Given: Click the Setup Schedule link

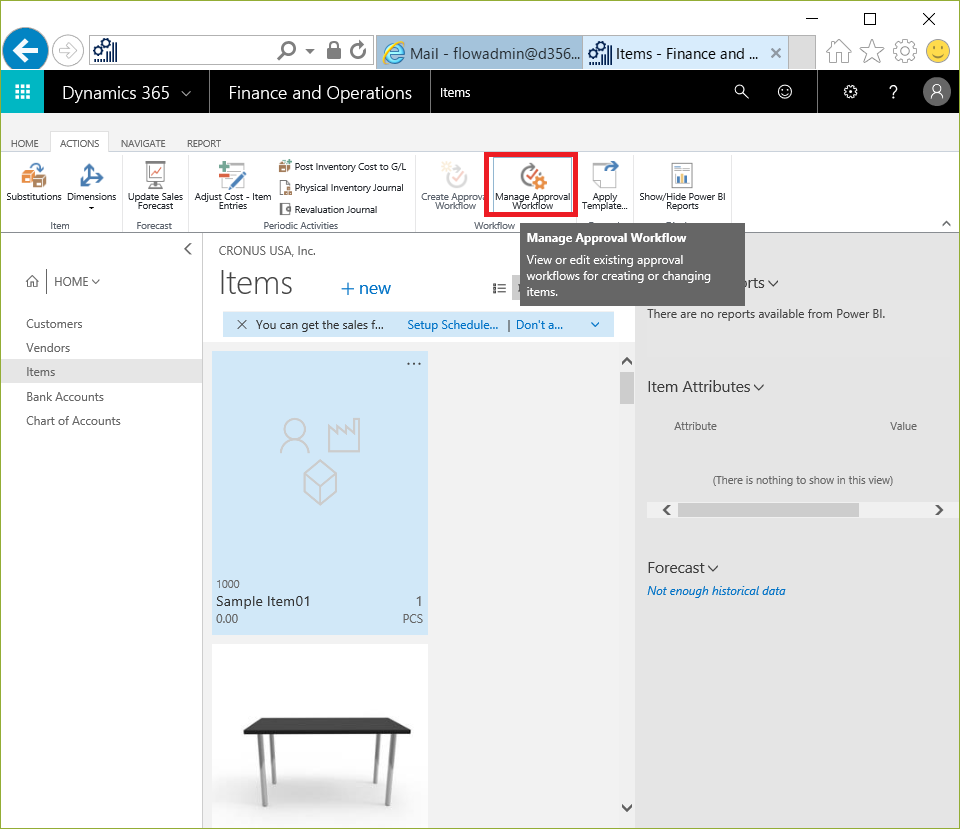Looking at the screenshot, I should (452, 325).
